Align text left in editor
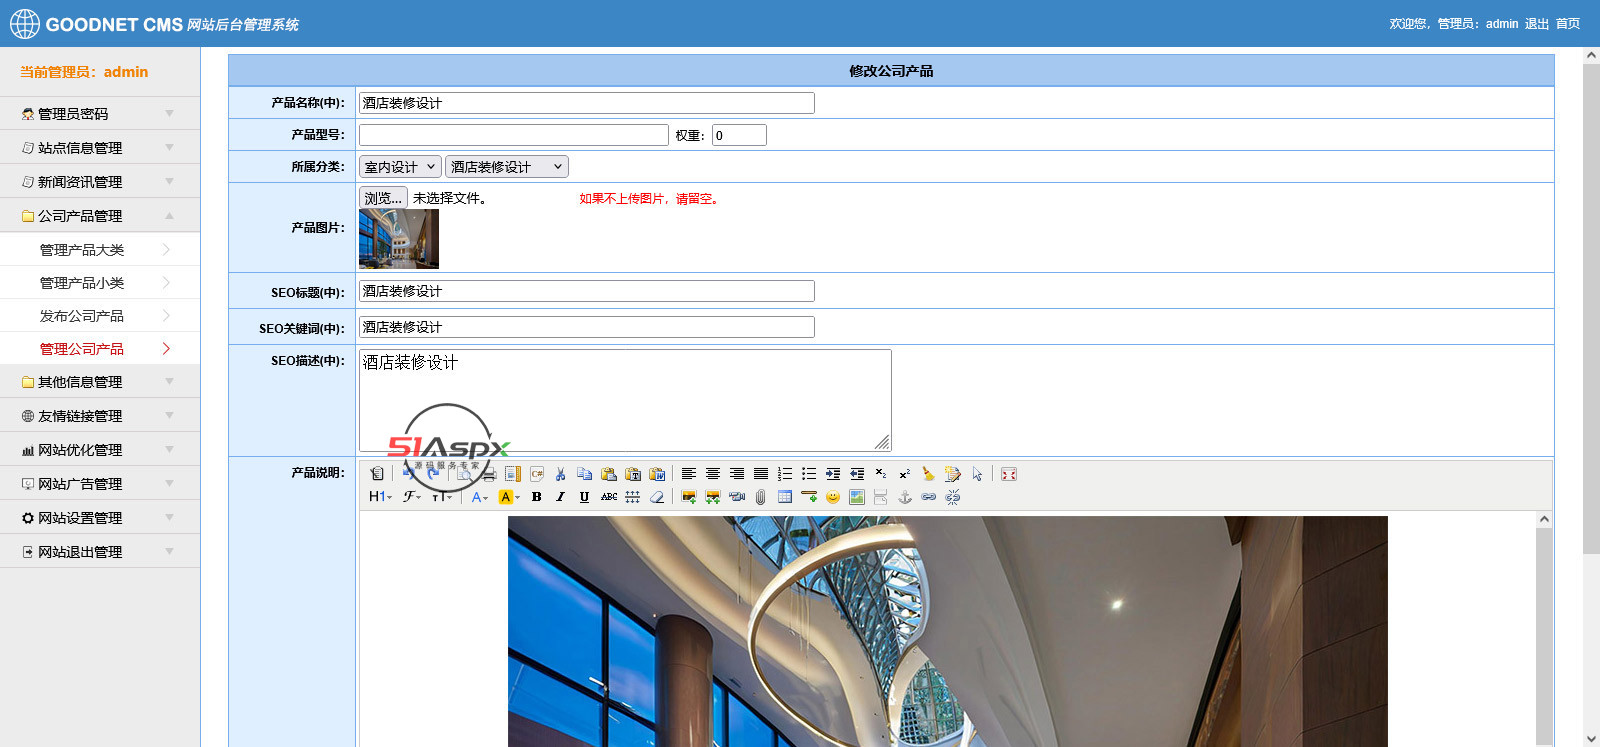 pos(689,474)
